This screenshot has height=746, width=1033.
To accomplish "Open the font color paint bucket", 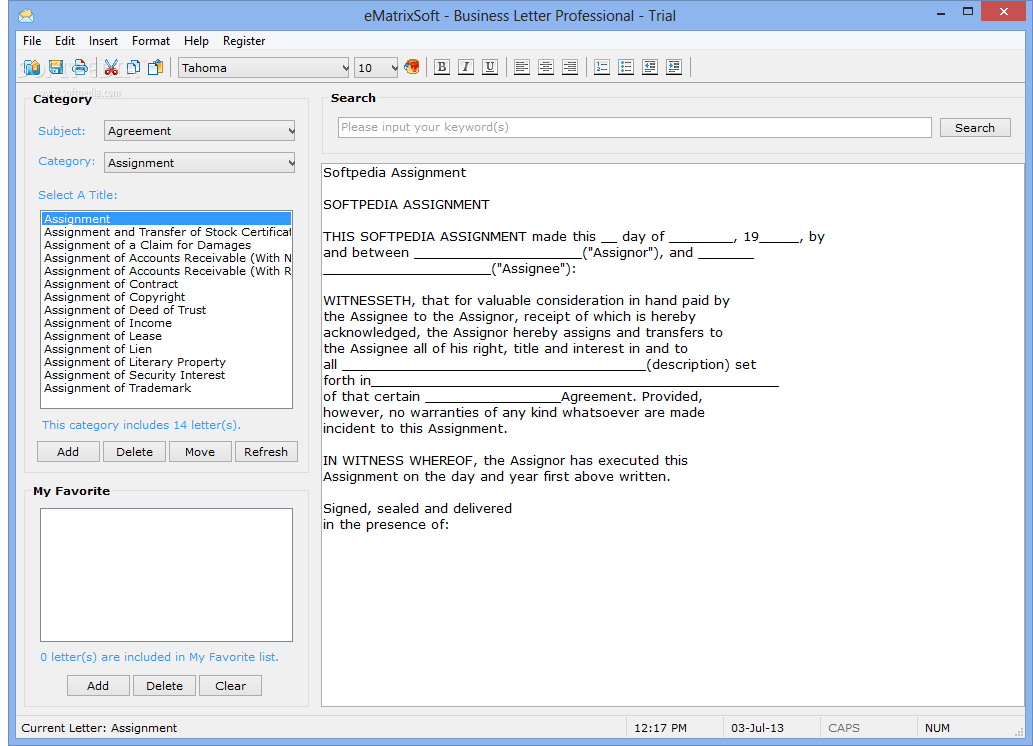I will click(x=412, y=67).
